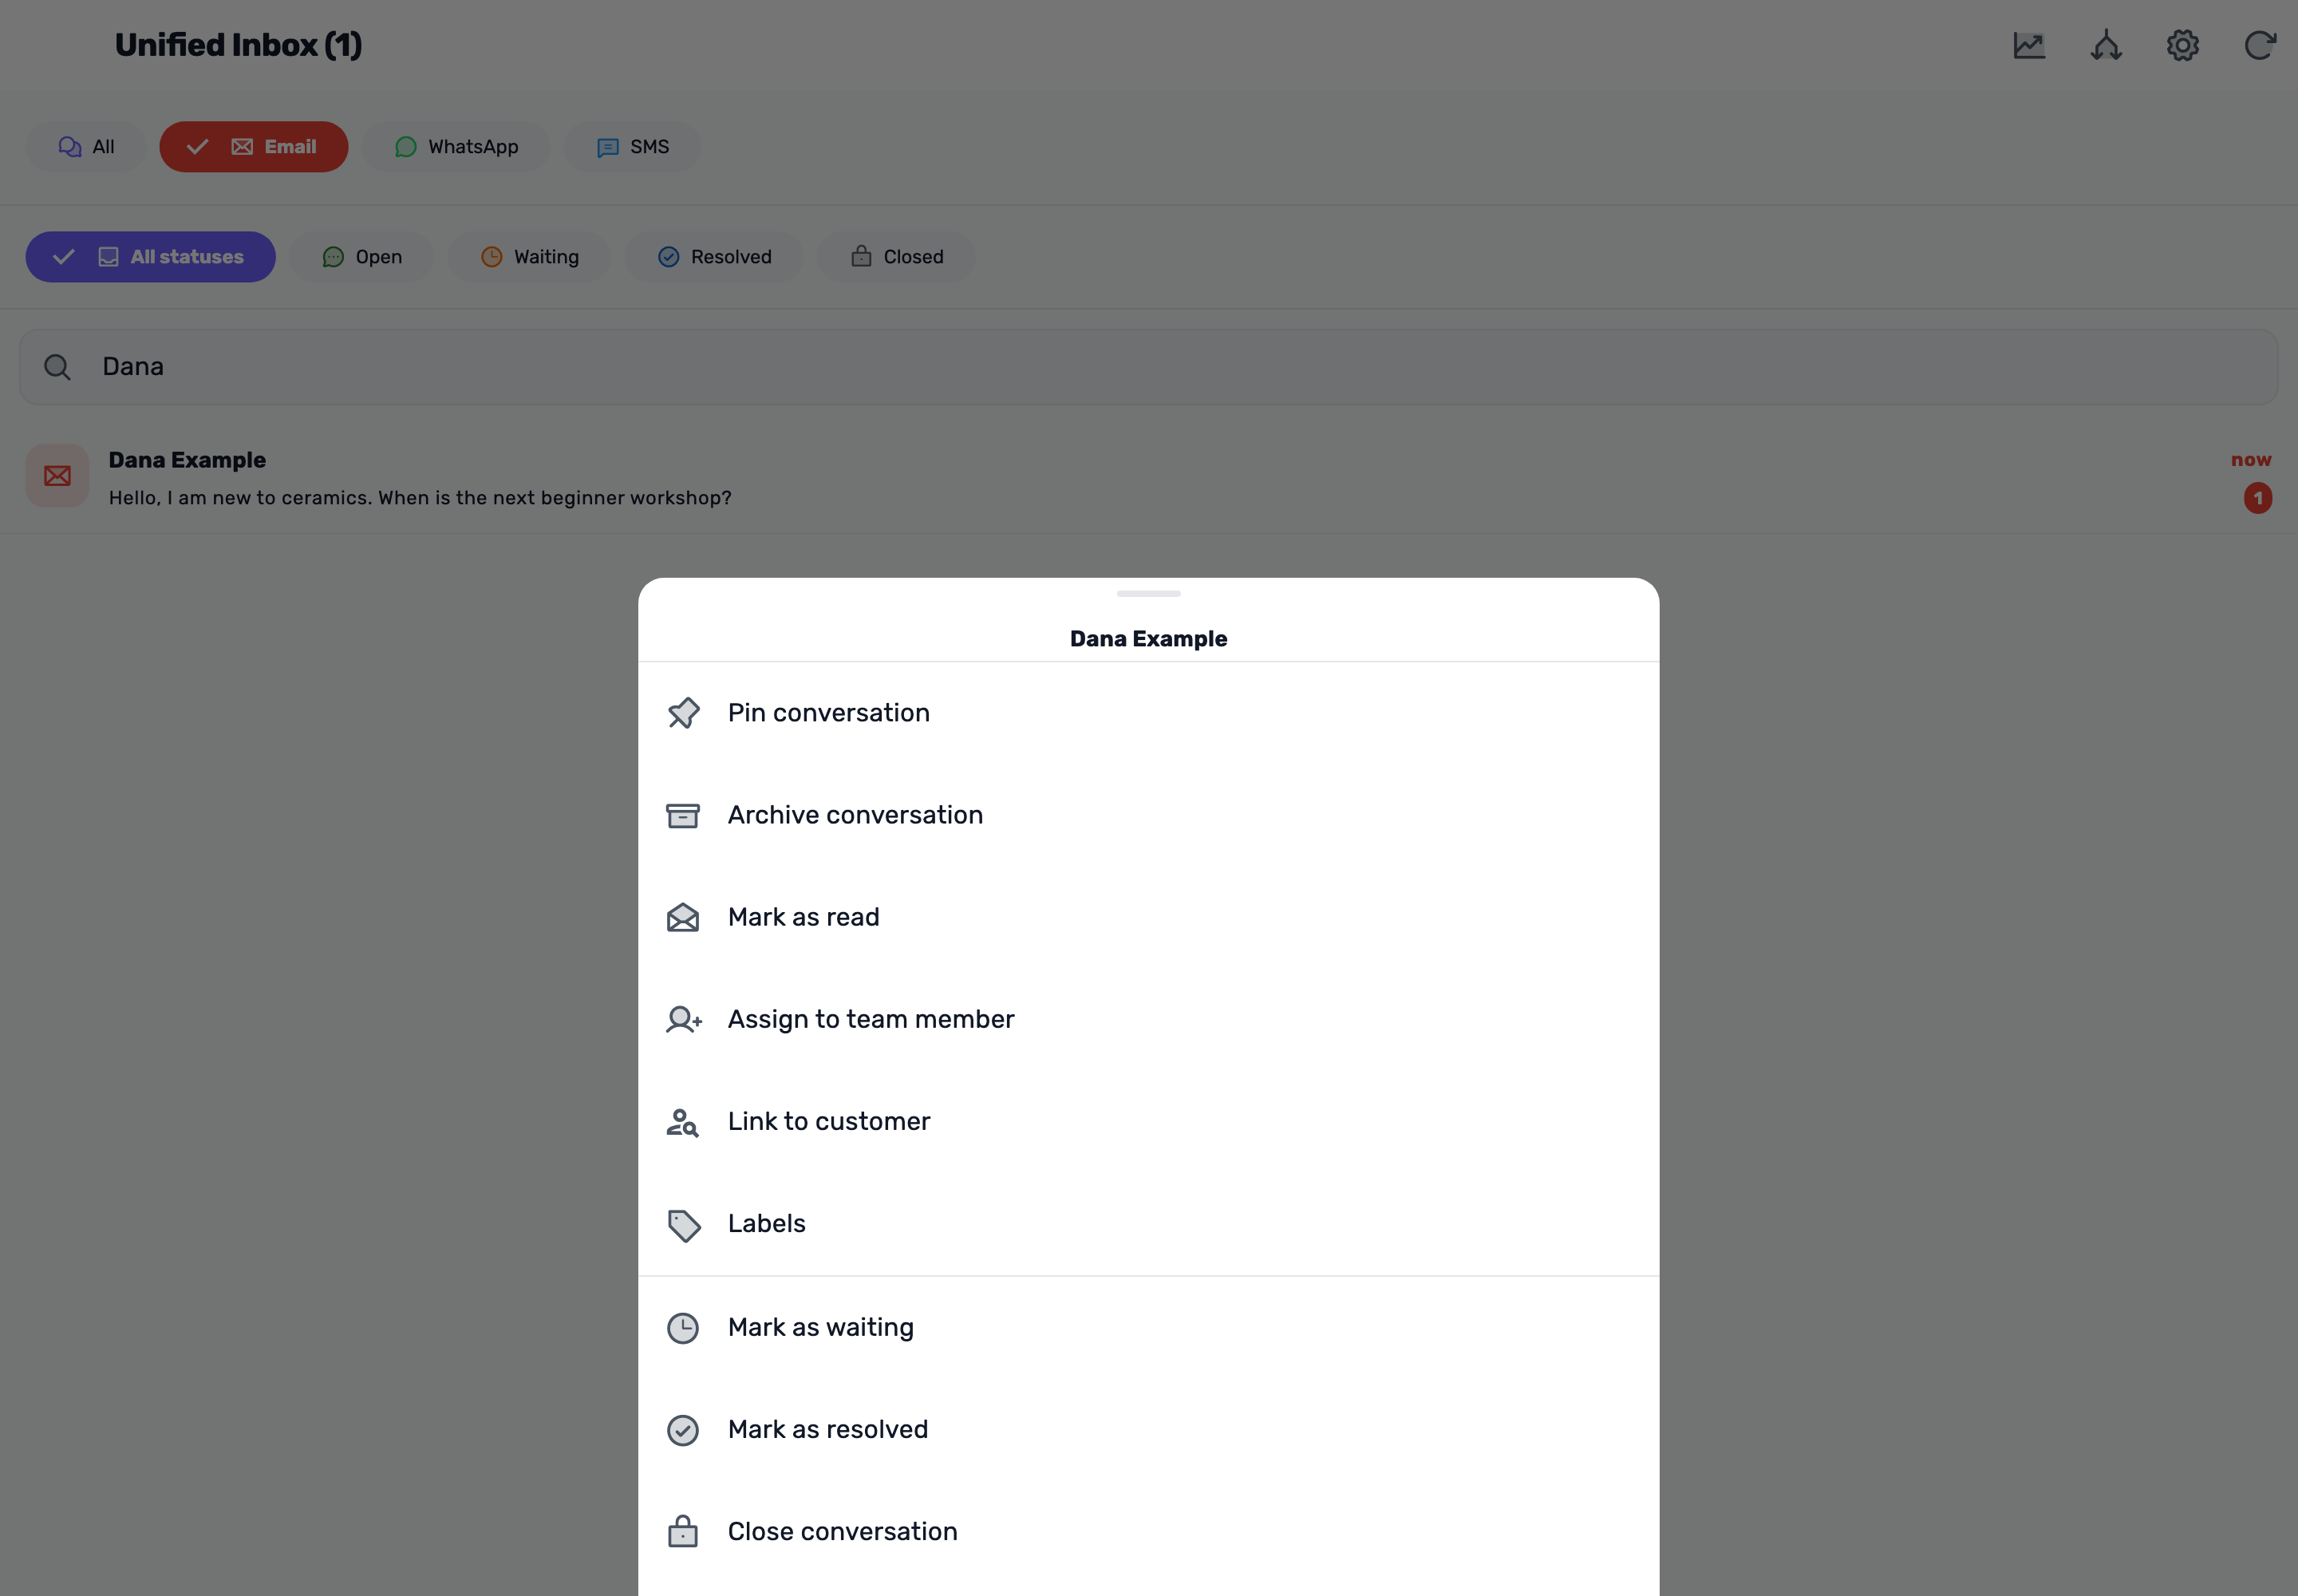This screenshot has height=1596, width=2298.
Task: Select the All channels filter chip
Action: 86,147
